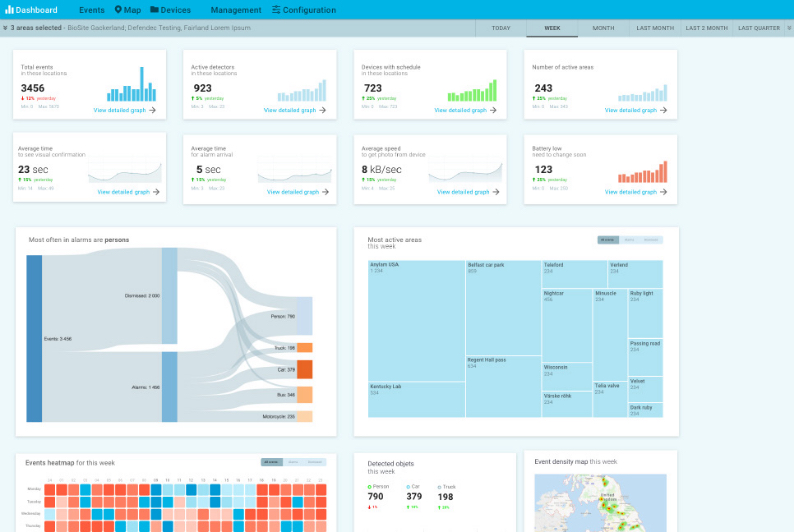794x532 pixels.
Task: Click the Passing road treemap block
Action: 645,357
